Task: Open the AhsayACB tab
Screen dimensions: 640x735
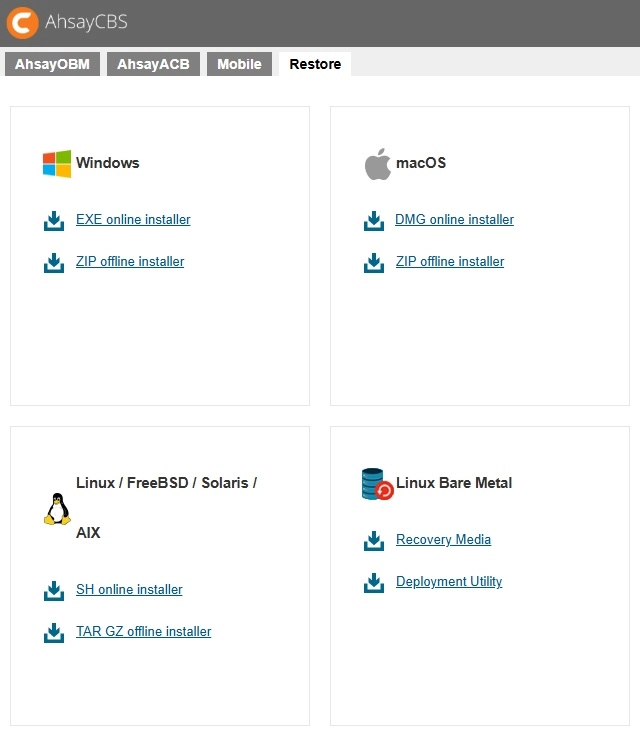Action: 153,64
